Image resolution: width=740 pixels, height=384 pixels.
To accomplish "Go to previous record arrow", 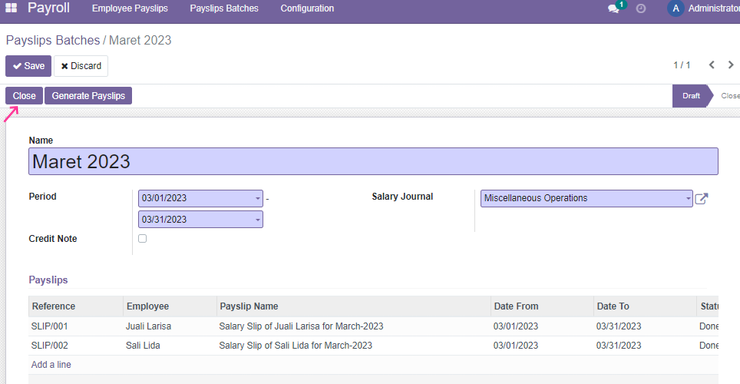I will pos(712,65).
